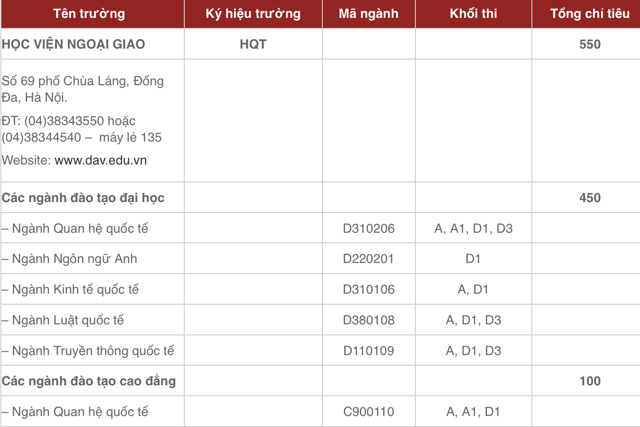
Task: Click the school code "HQT" cell
Action: (x=253, y=45)
